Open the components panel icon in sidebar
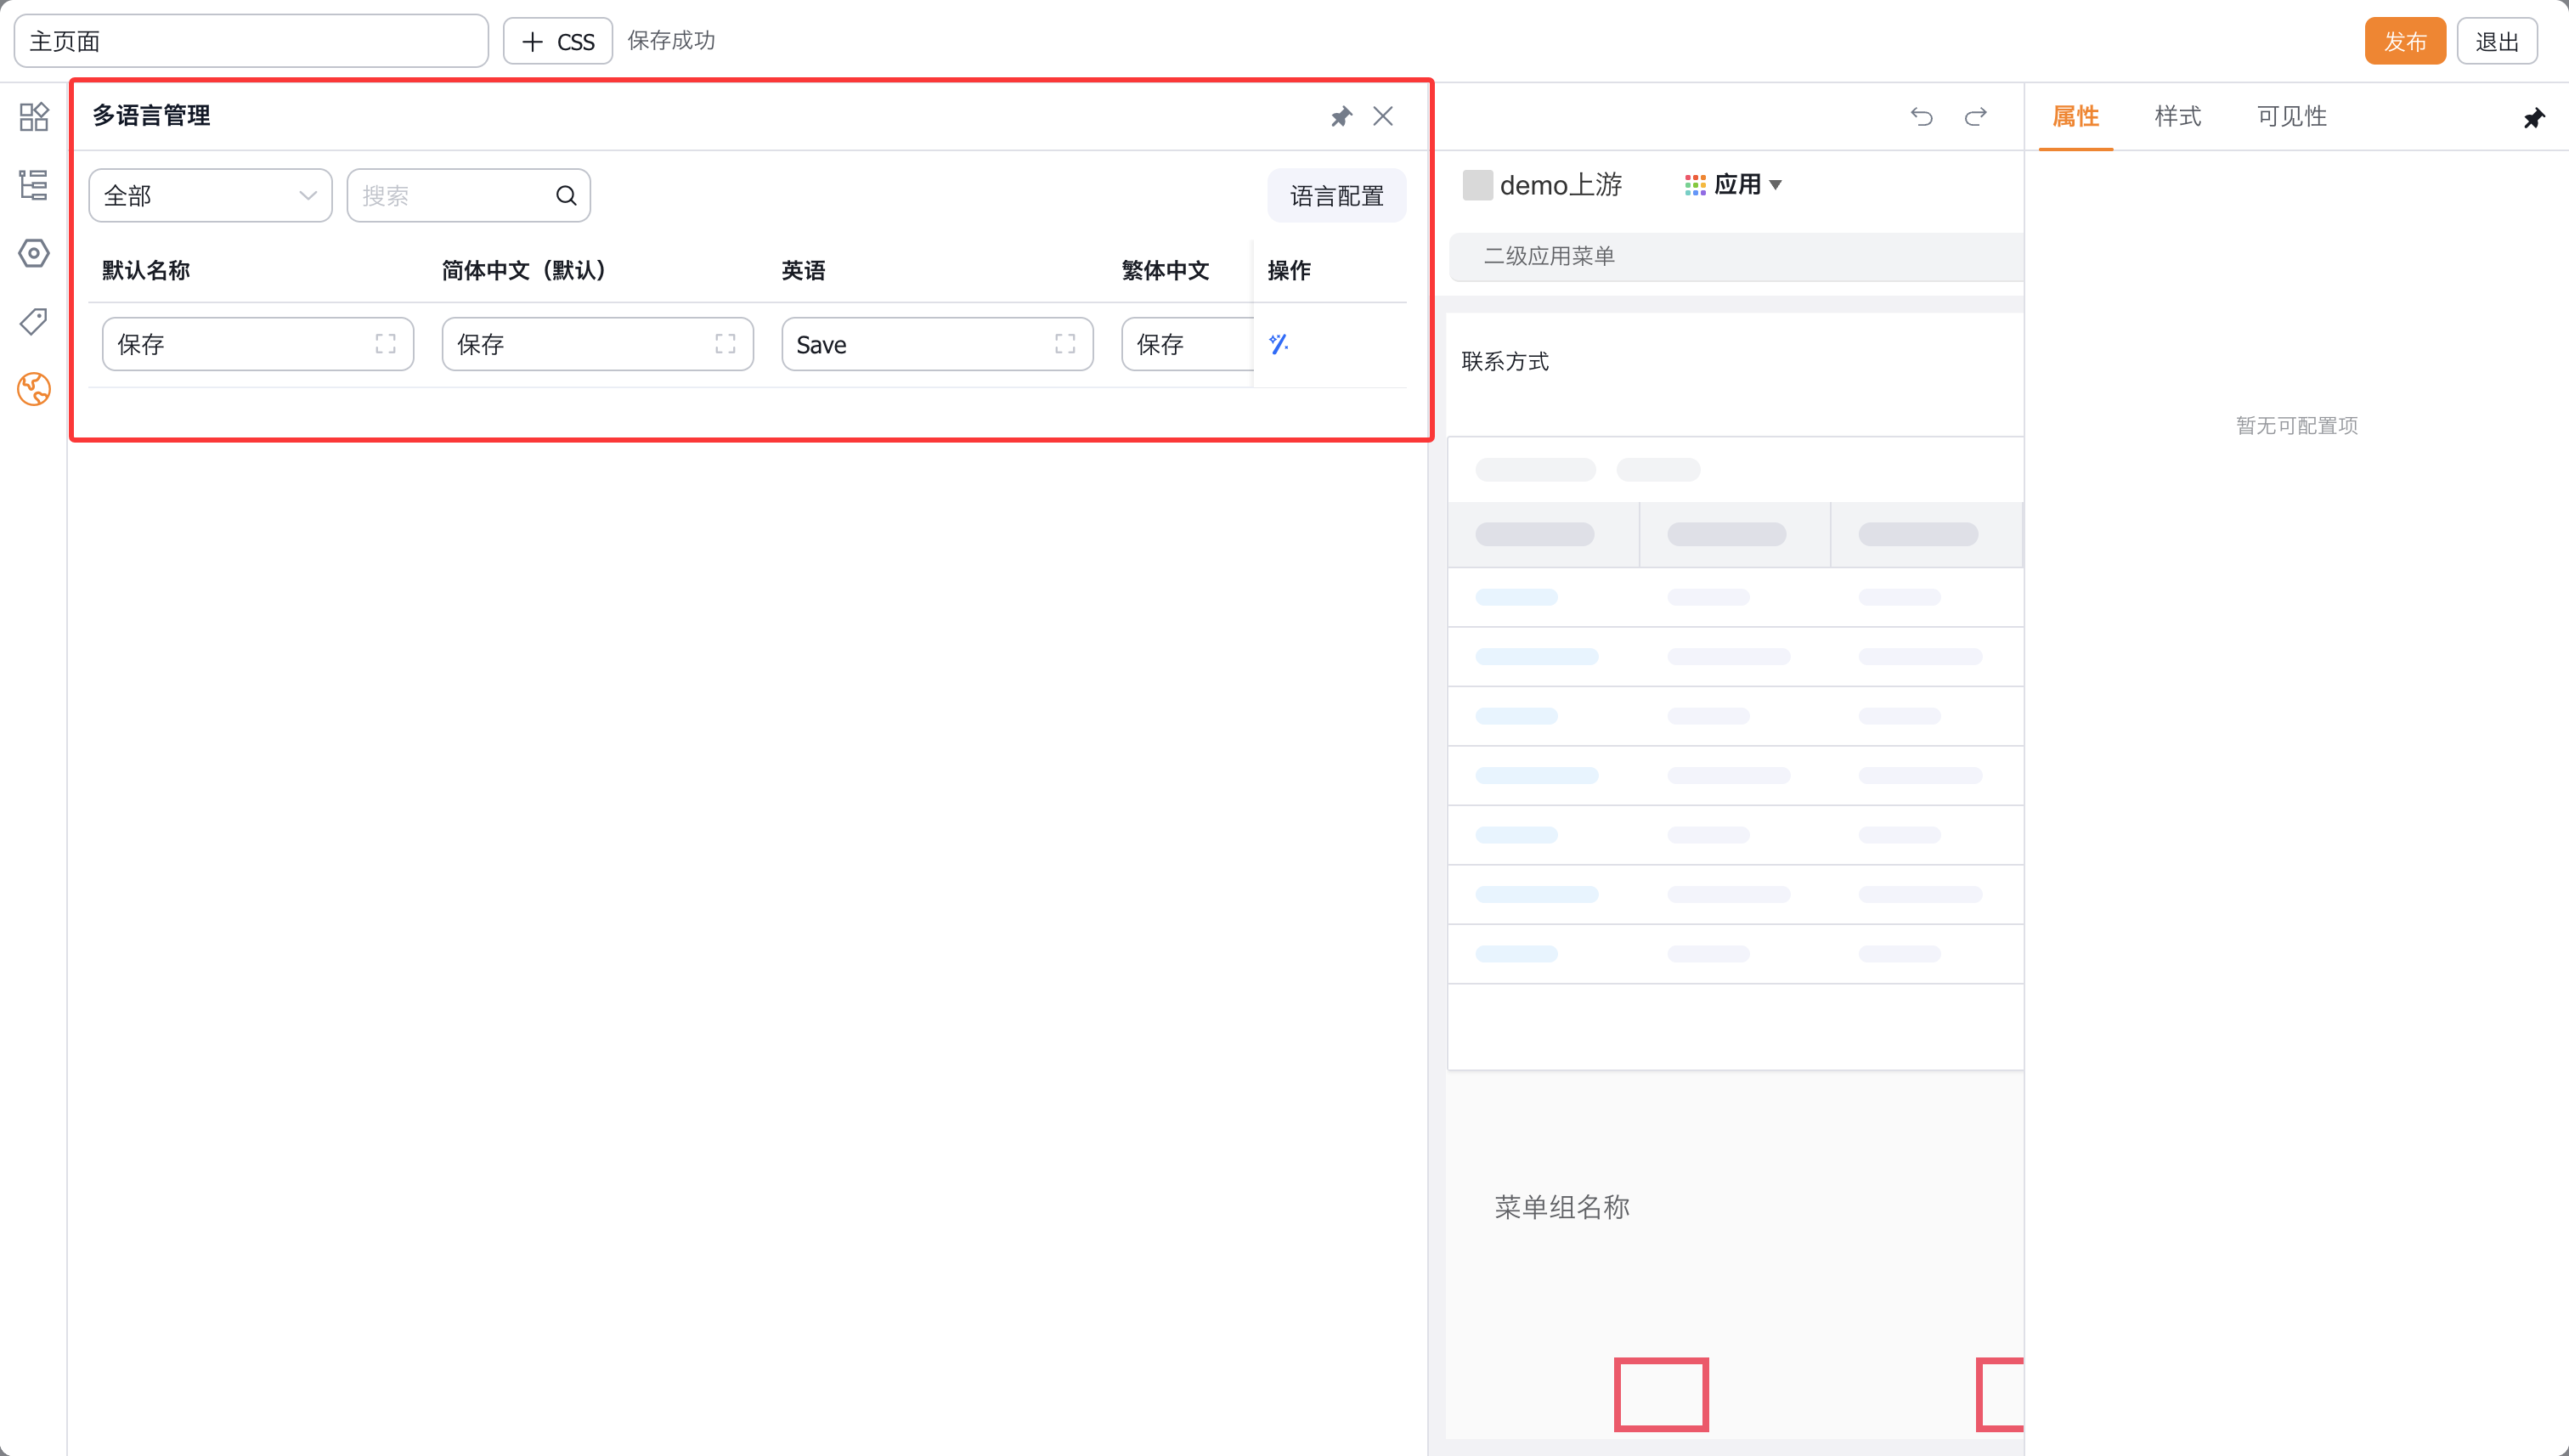 [x=34, y=117]
